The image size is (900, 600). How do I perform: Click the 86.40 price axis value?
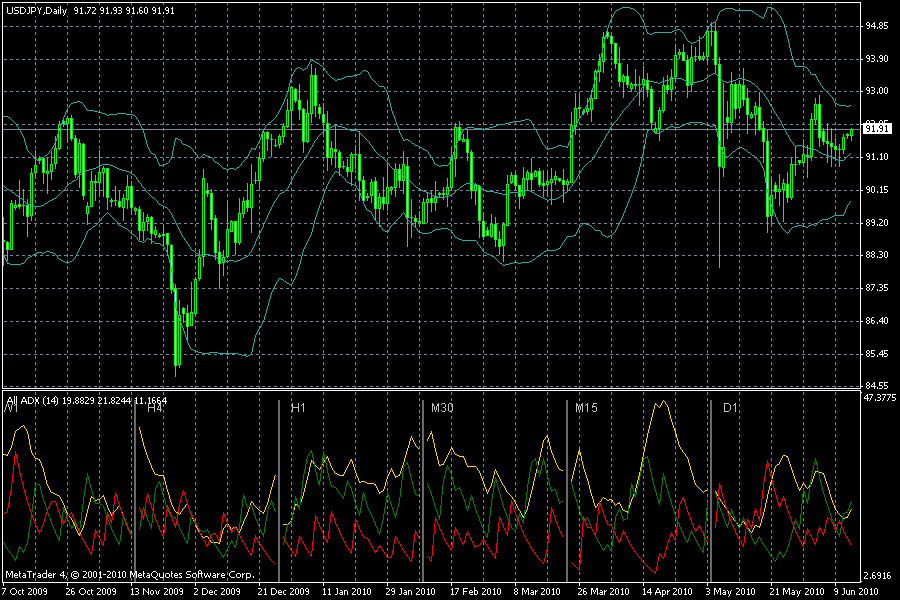pos(876,320)
